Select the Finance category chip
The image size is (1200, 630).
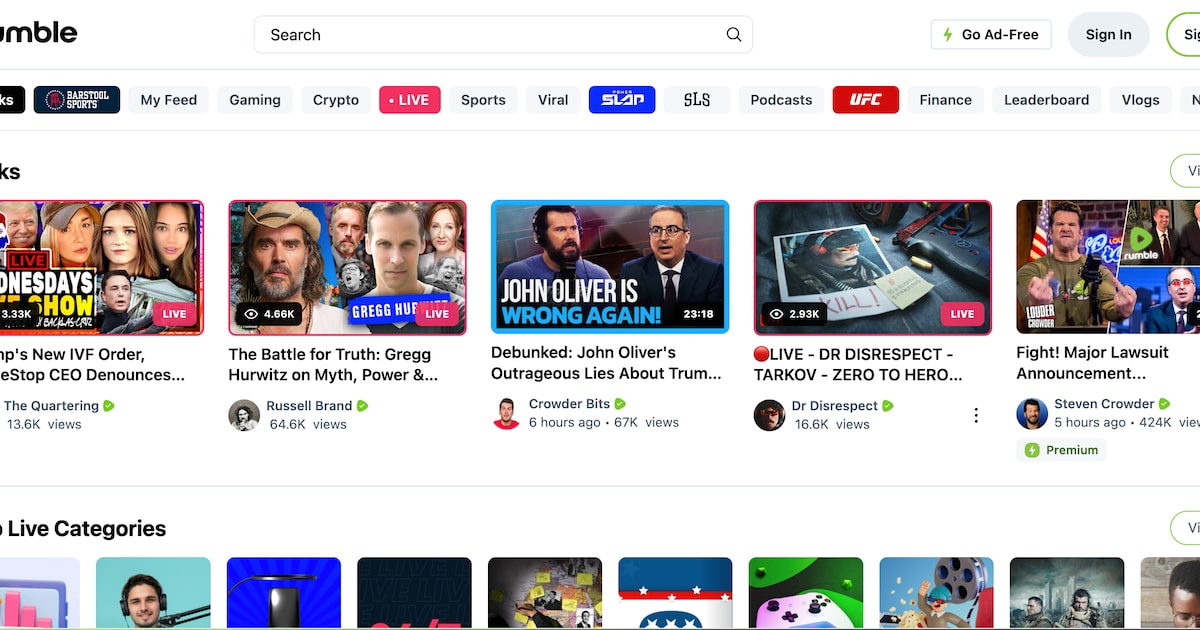(946, 100)
